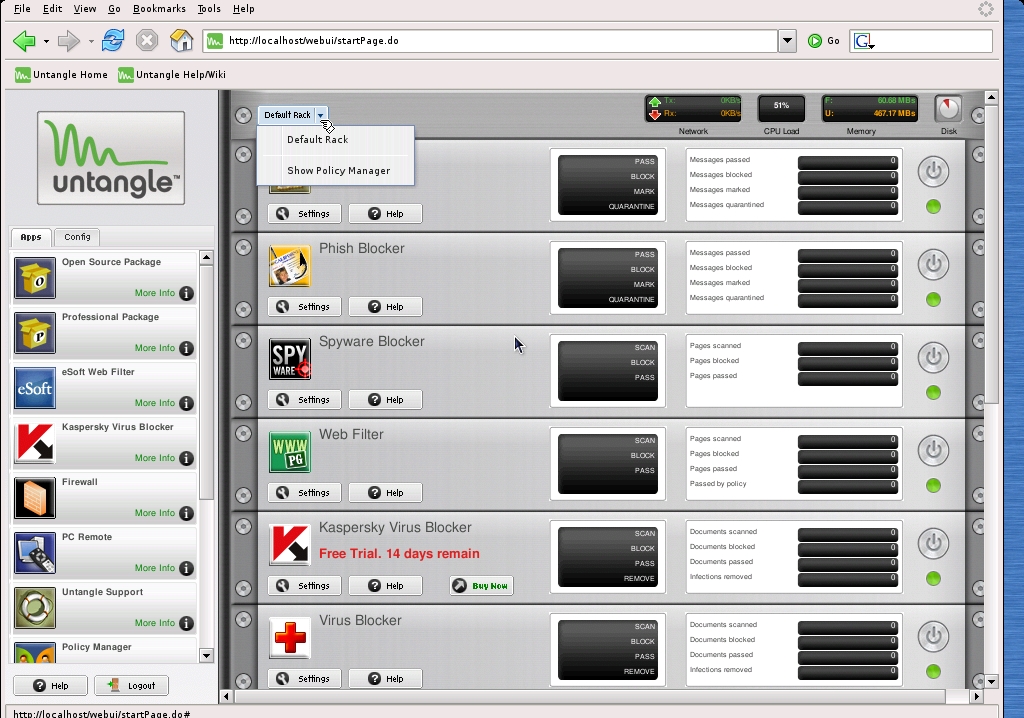Click the Web Filter rack icon
Image resolution: width=1024 pixels, height=718 pixels.
[x=290, y=452]
